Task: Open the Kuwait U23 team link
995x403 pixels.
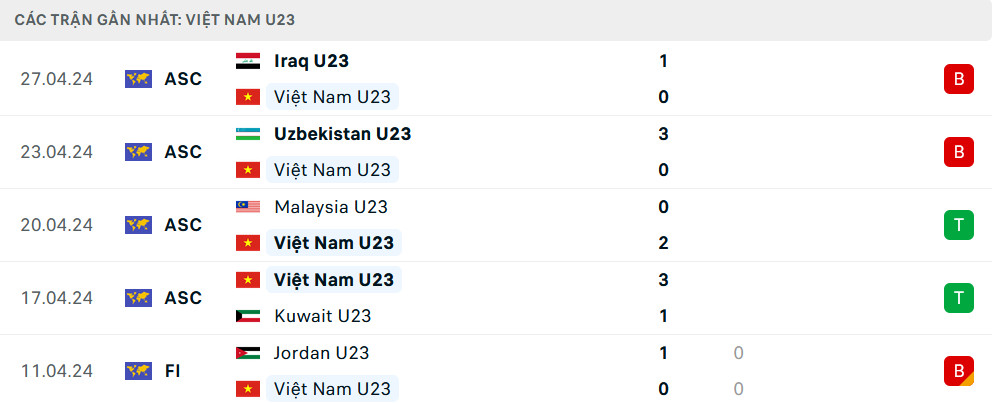Action: 322,316
